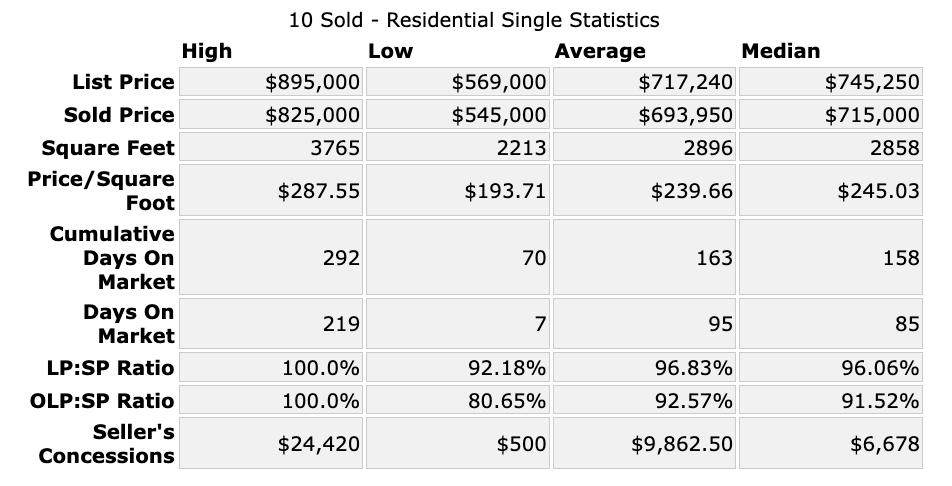Image resolution: width=952 pixels, height=486 pixels.
Task: Select the Average Cumulative Days On Market 163 cell
Action: (644, 258)
